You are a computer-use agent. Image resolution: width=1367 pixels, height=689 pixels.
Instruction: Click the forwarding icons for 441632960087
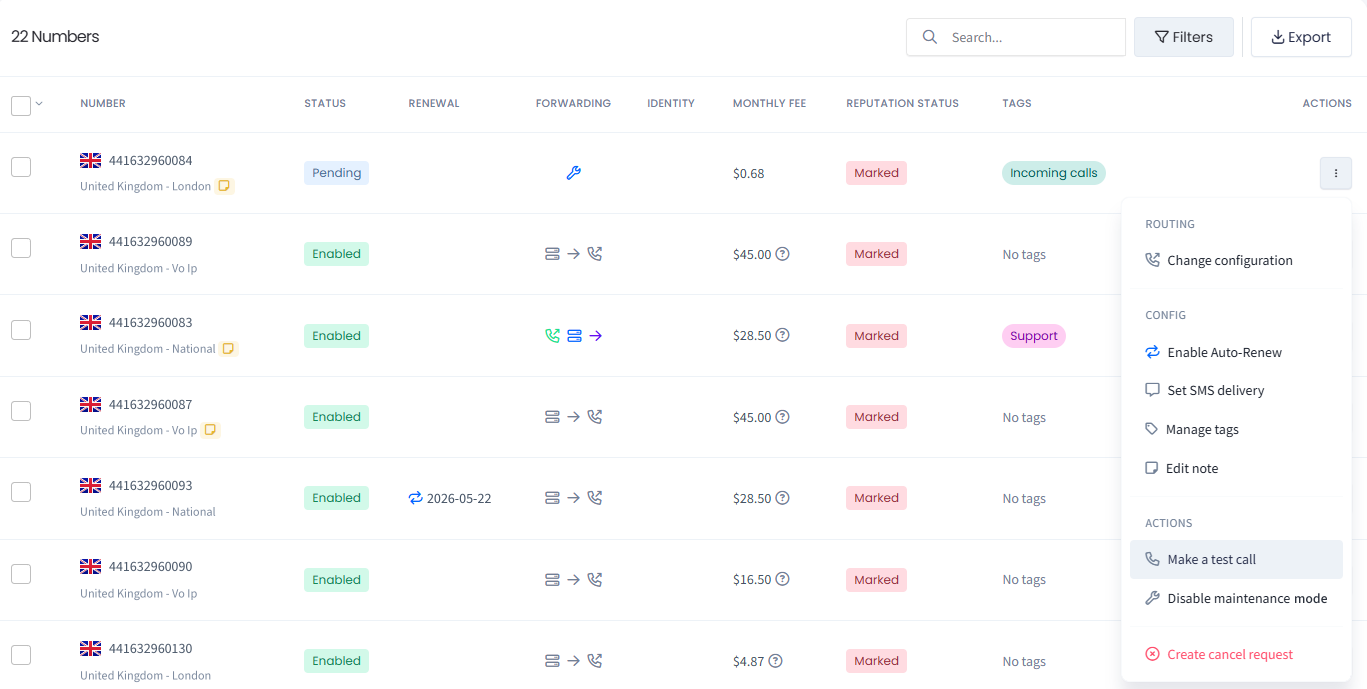point(573,417)
